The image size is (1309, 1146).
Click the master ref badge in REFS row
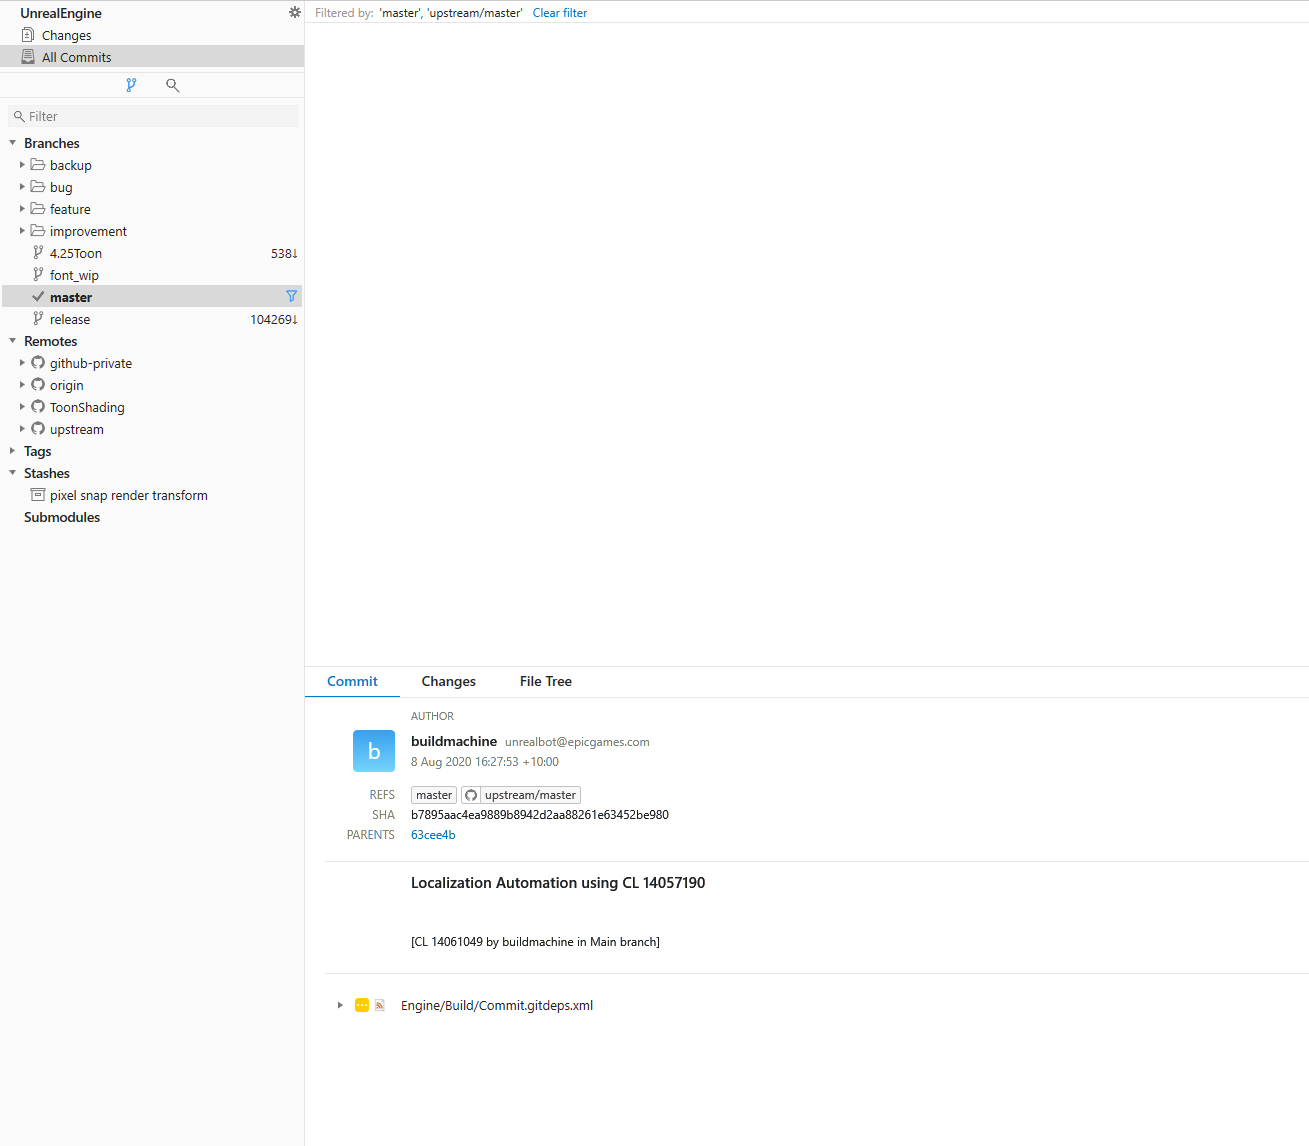(x=433, y=794)
